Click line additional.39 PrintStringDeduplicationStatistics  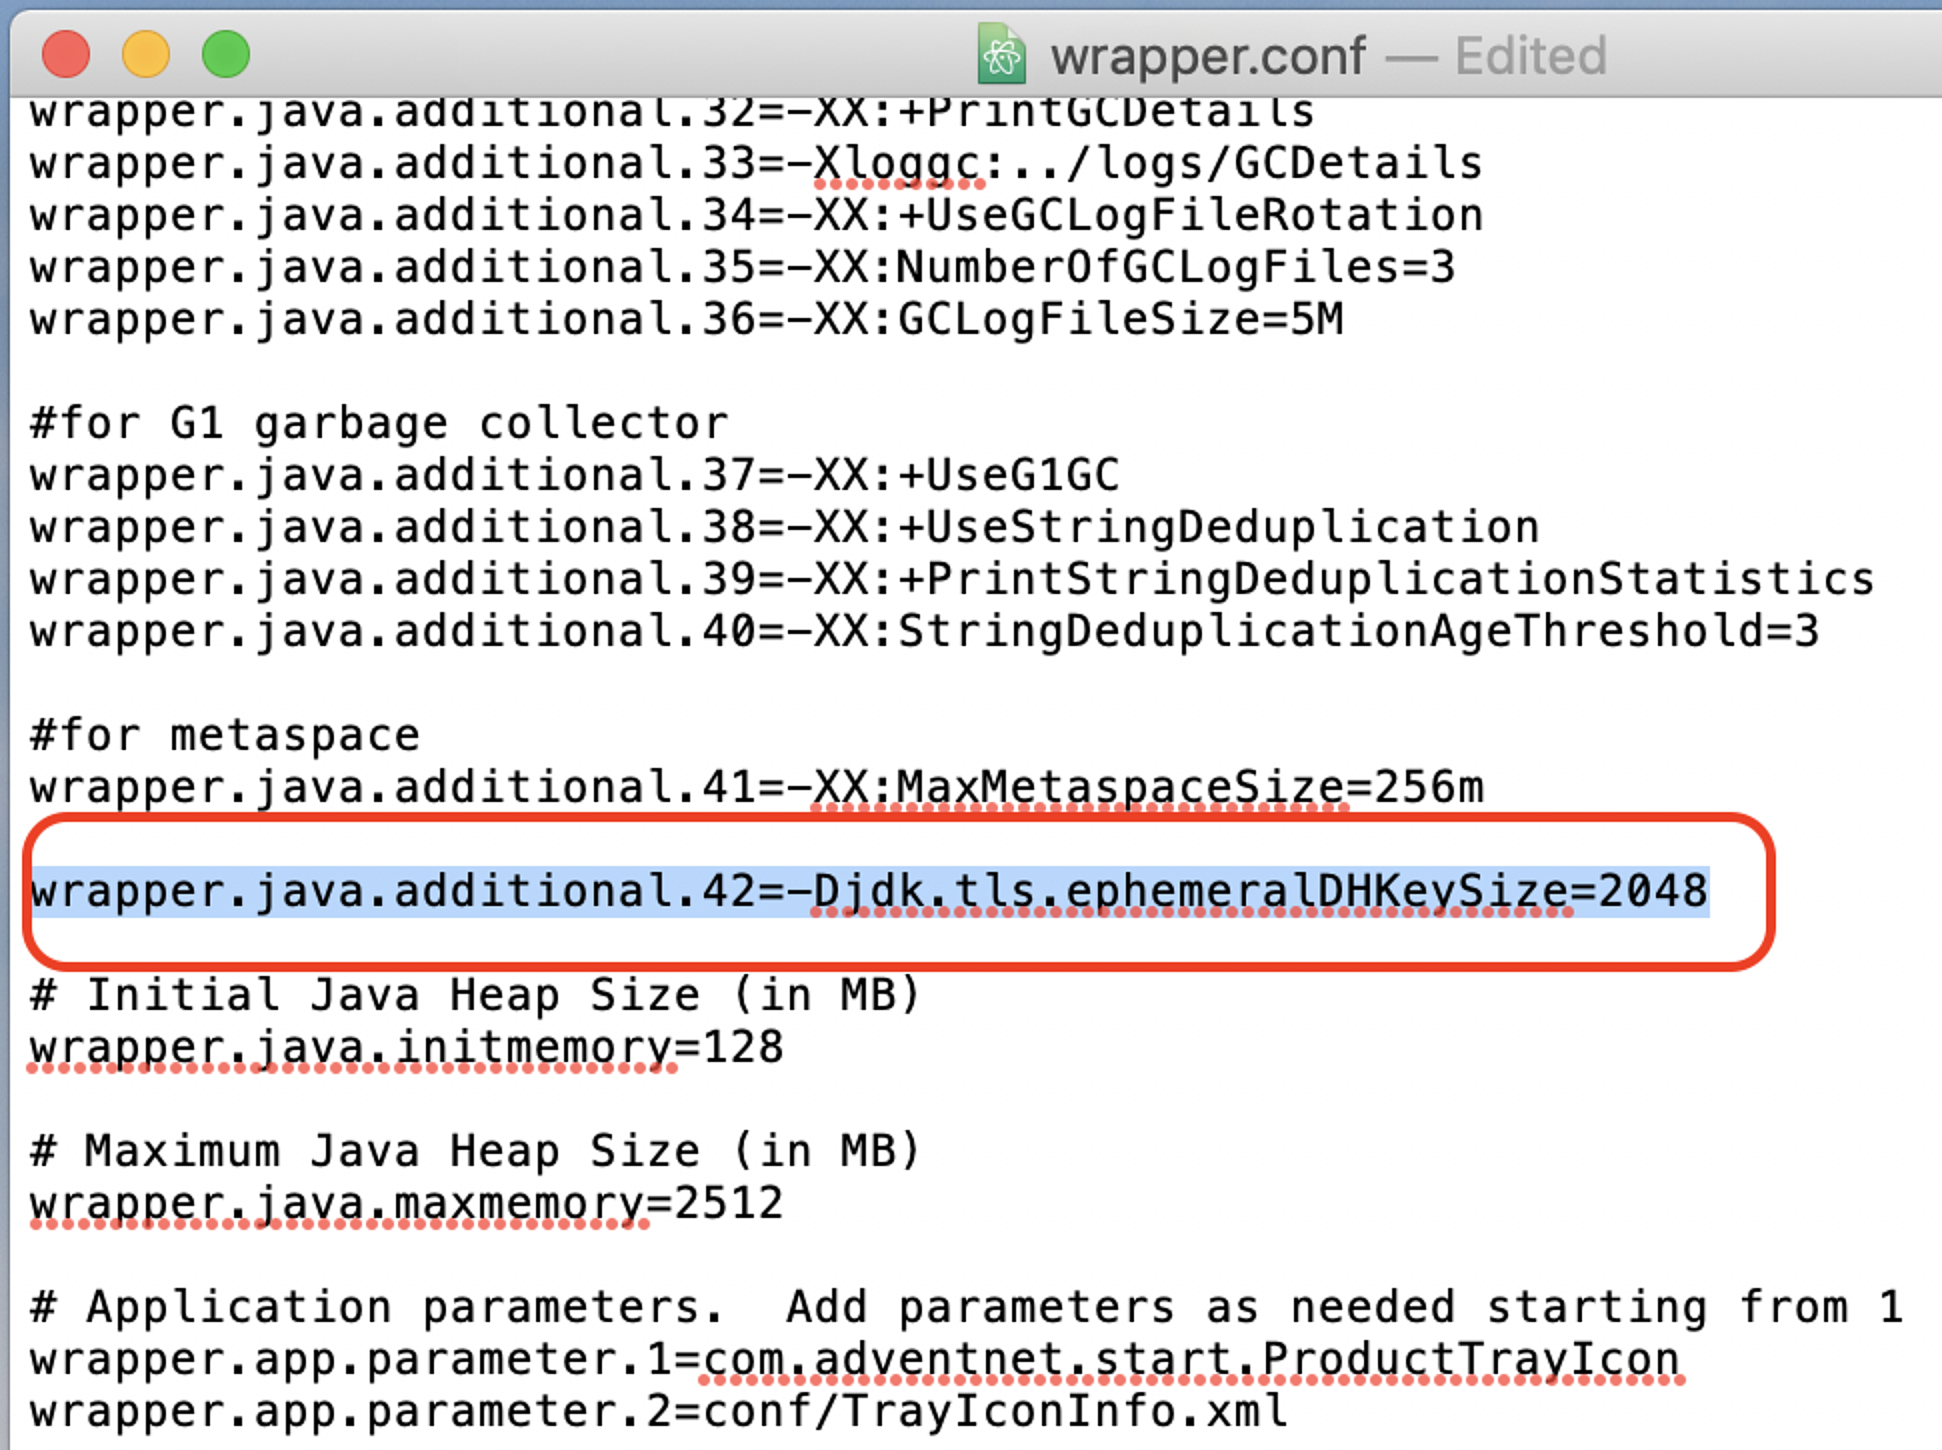pos(953,580)
